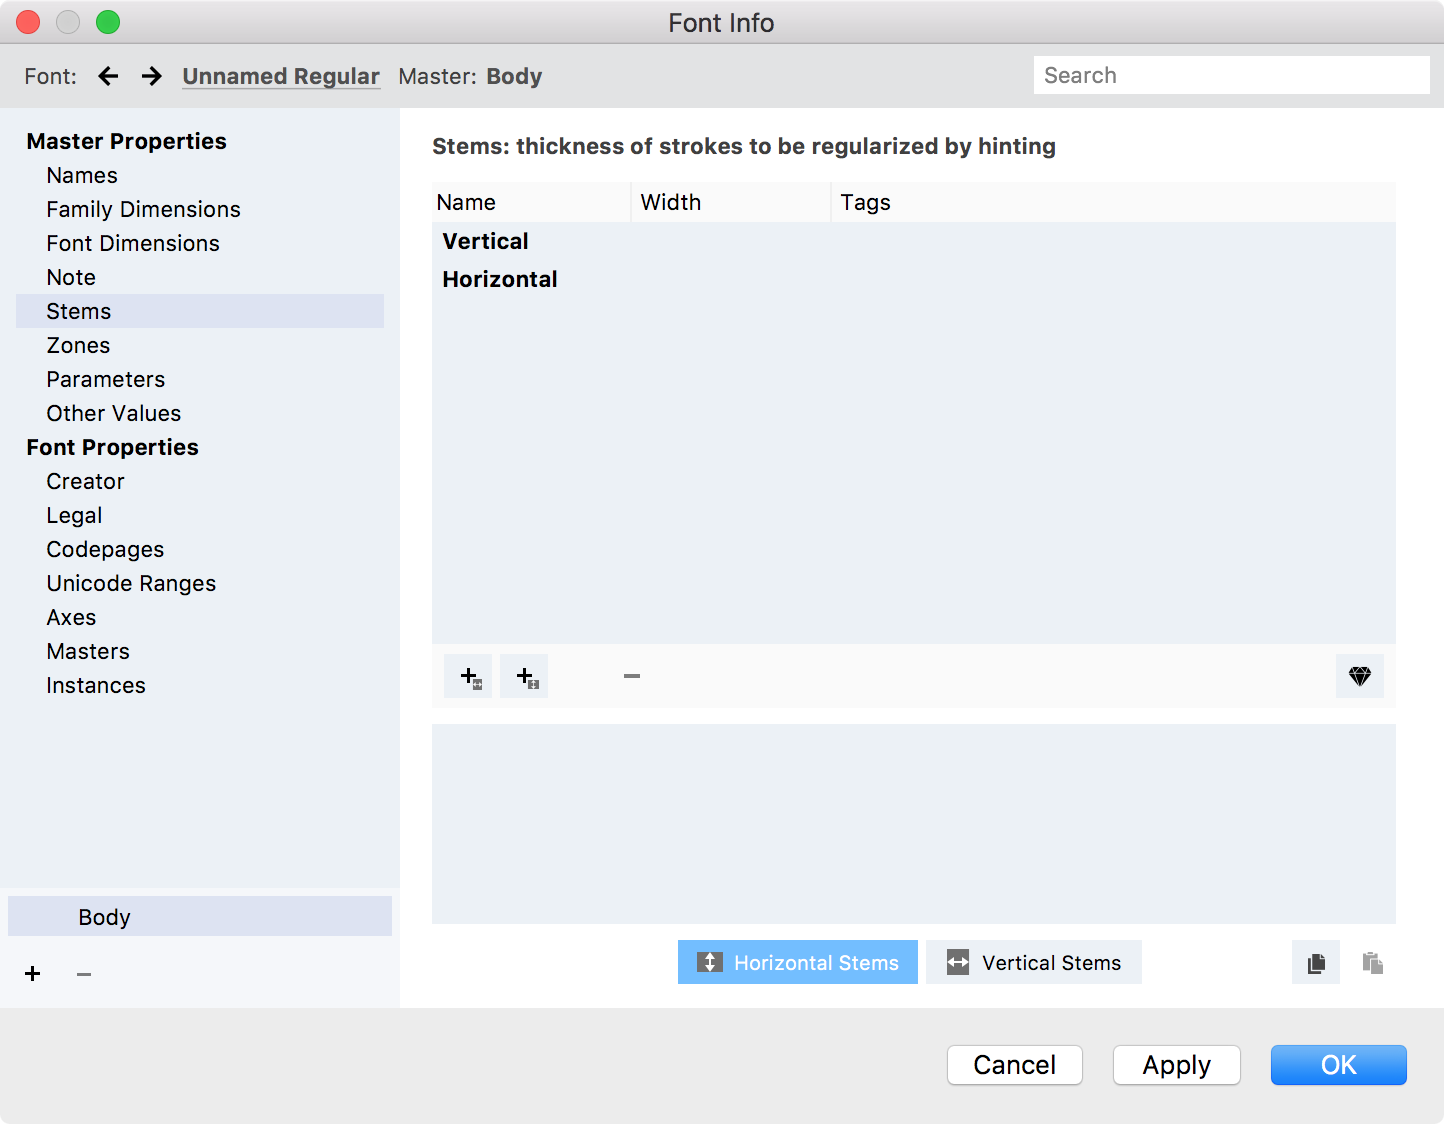Open the Instances section
The width and height of the screenshot is (1444, 1124).
click(x=200, y=685)
